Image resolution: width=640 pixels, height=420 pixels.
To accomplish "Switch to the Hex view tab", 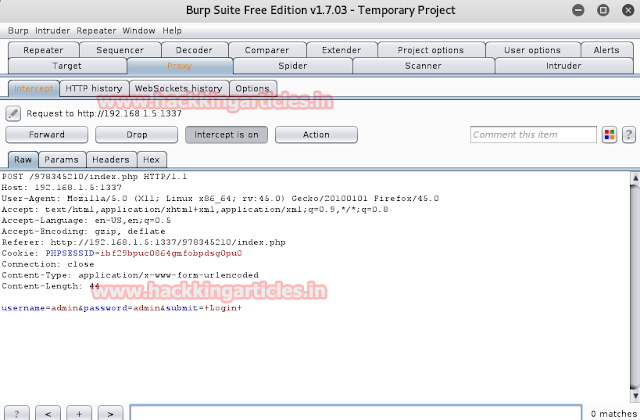I will point(151,160).
